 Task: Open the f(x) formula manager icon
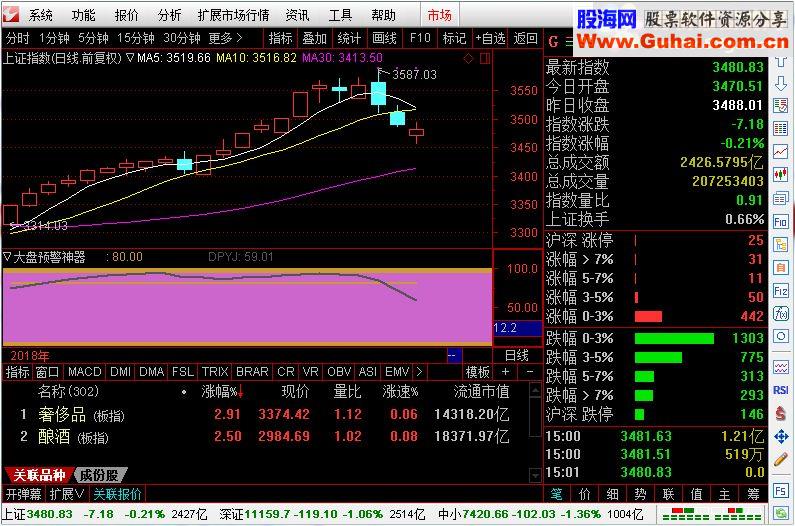pyautogui.click(x=781, y=313)
